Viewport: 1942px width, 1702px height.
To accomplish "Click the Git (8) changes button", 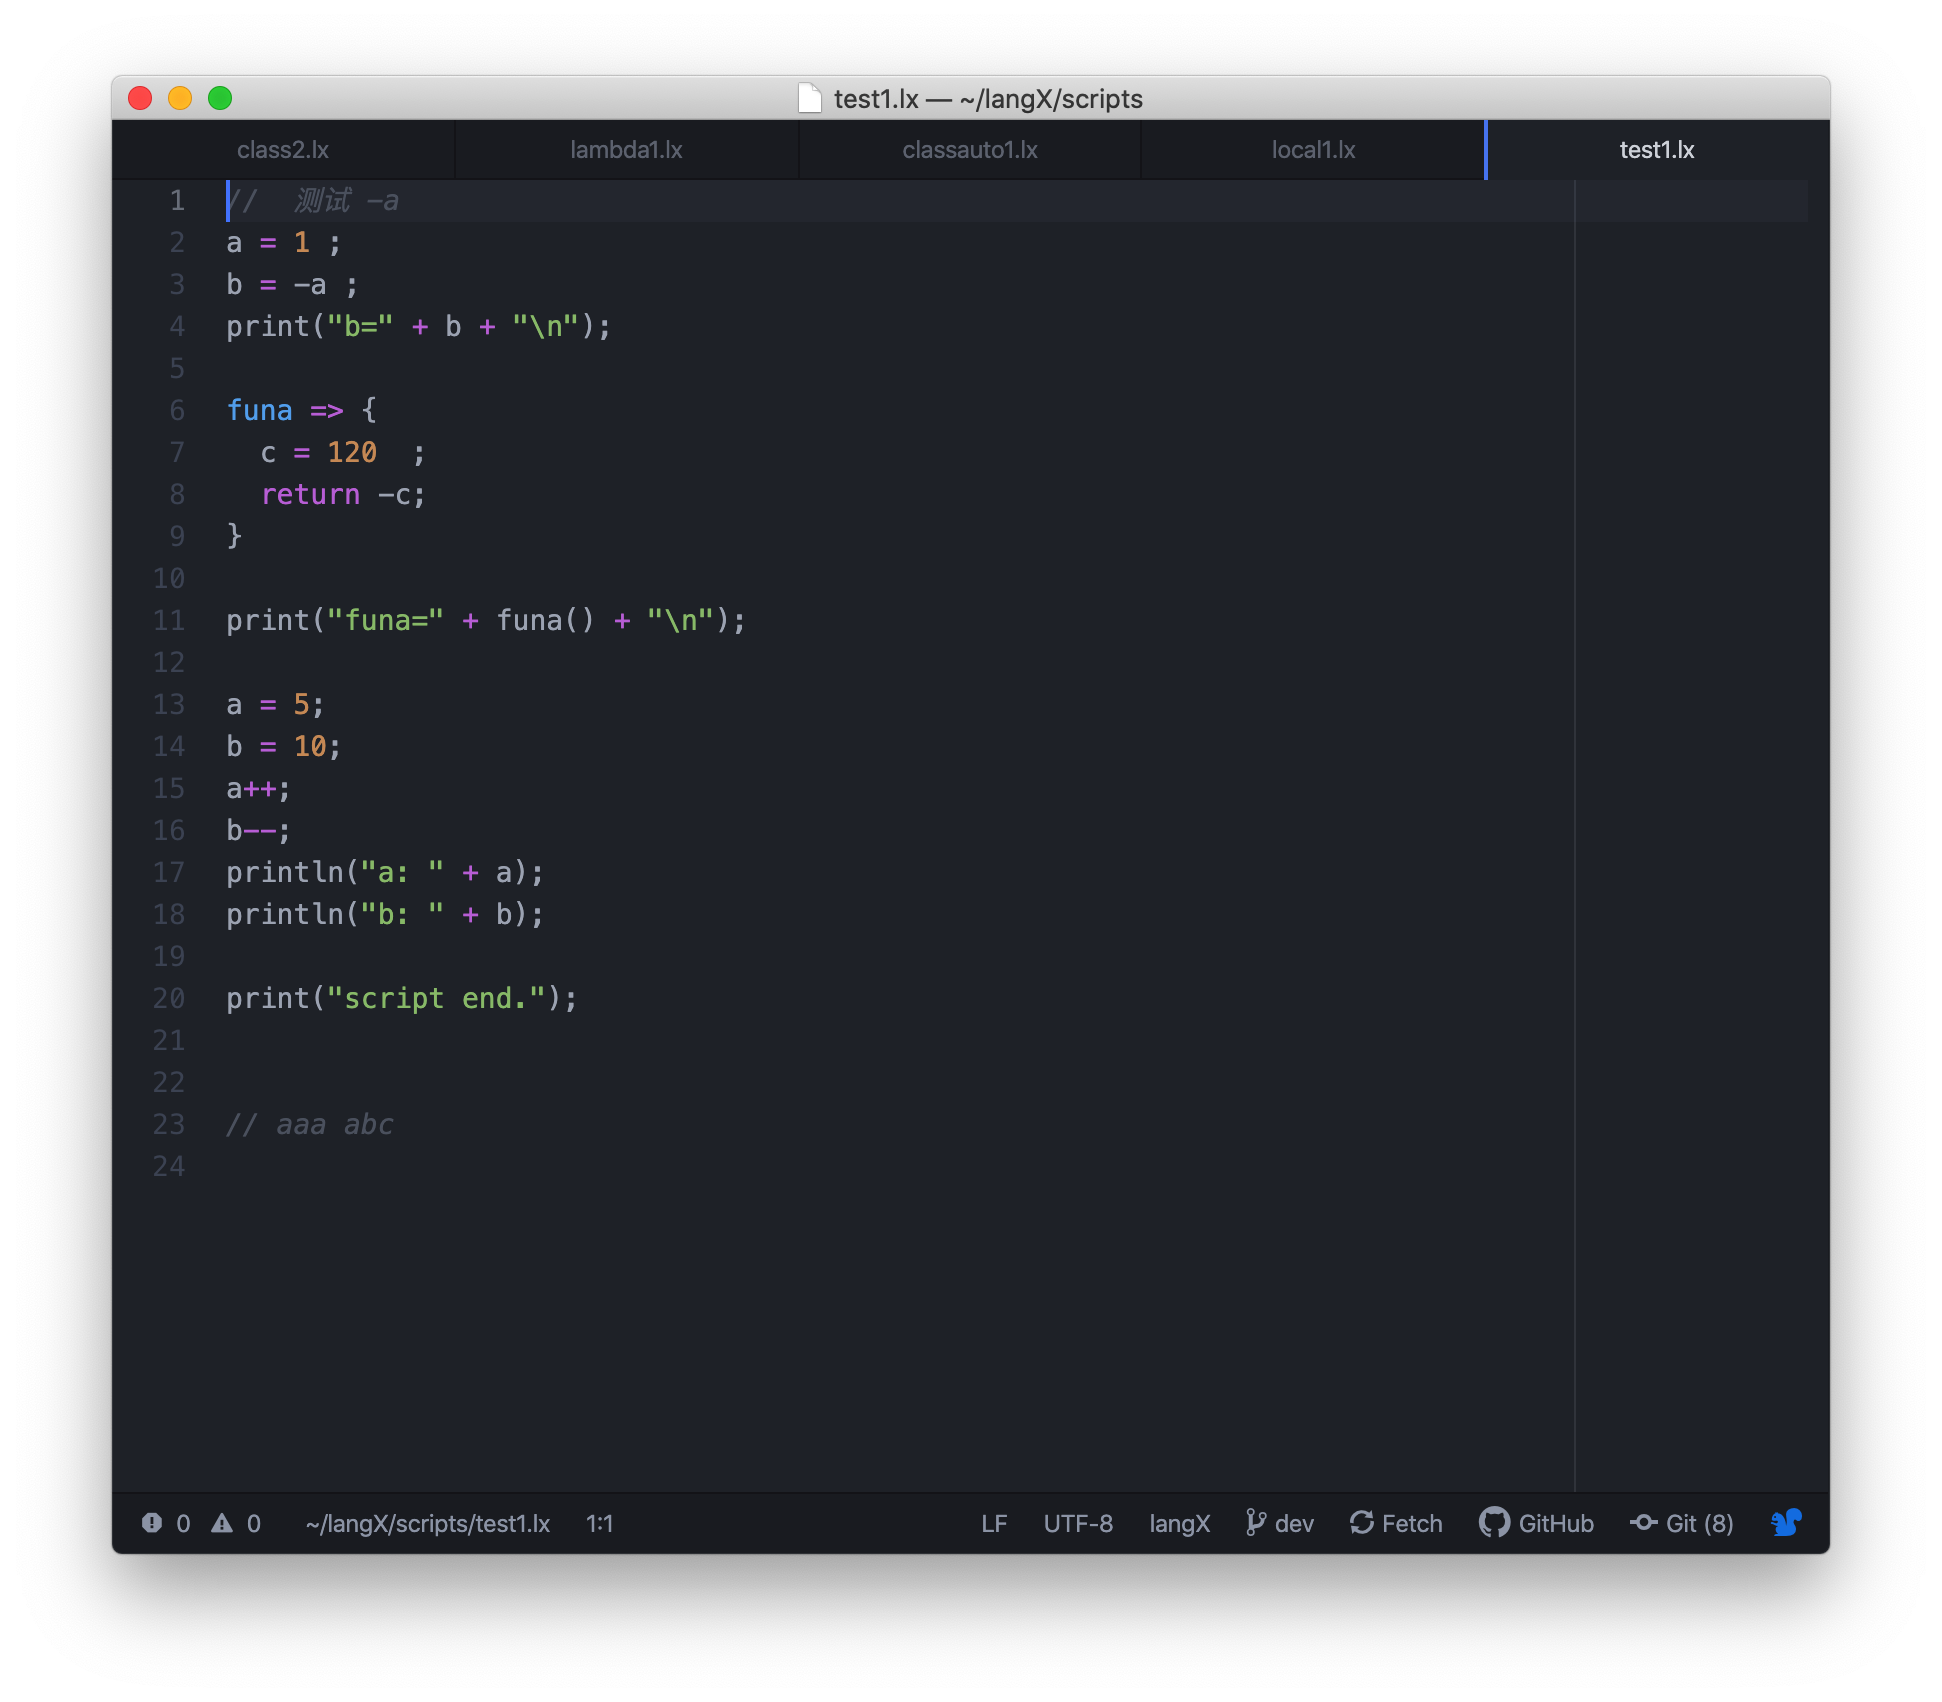I will tap(1698, 1523).
